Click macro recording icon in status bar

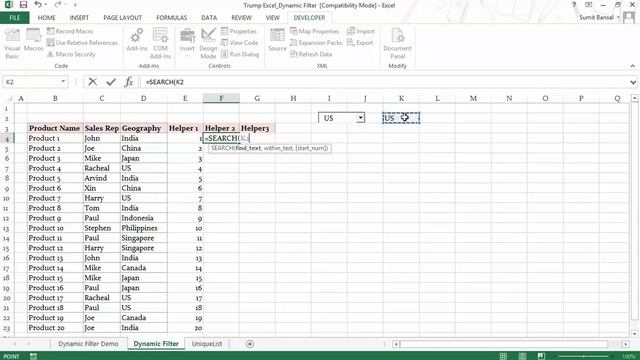[x=33, y=356]
